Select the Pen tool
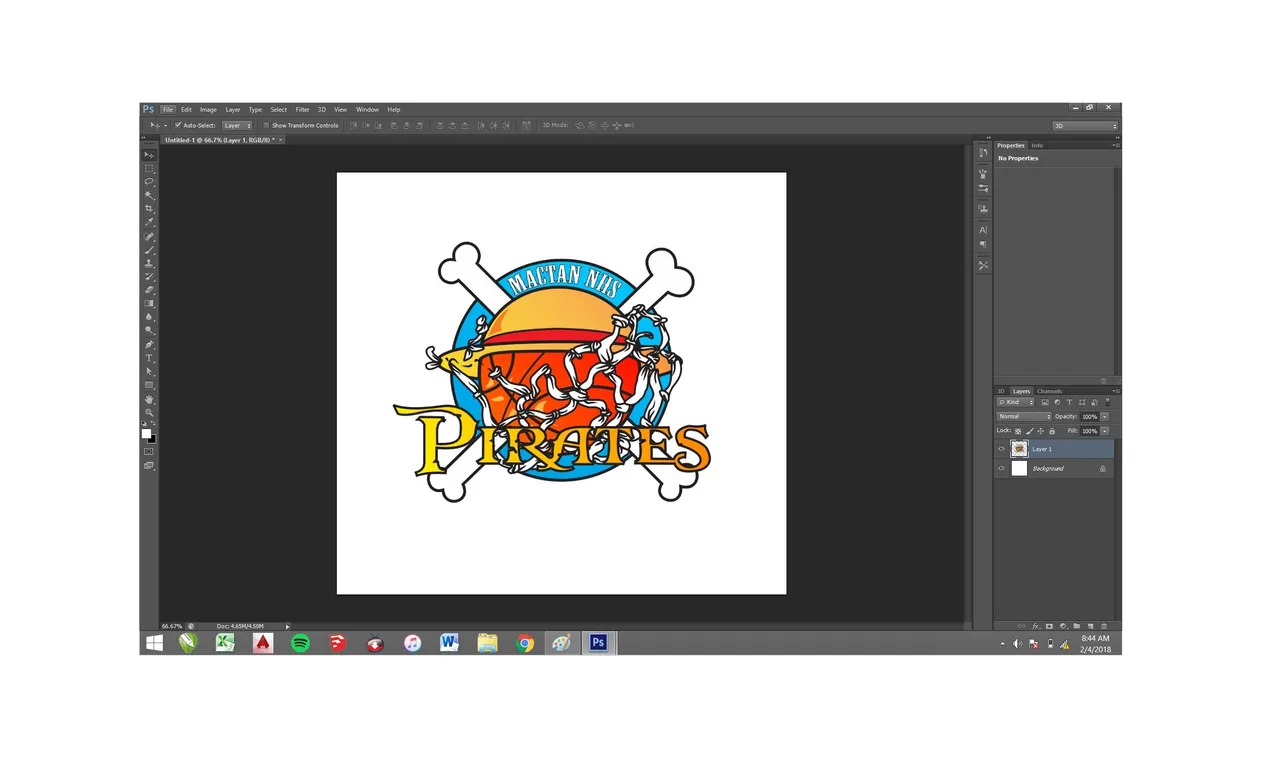The image size is (1280, 768). click(149, 344)
